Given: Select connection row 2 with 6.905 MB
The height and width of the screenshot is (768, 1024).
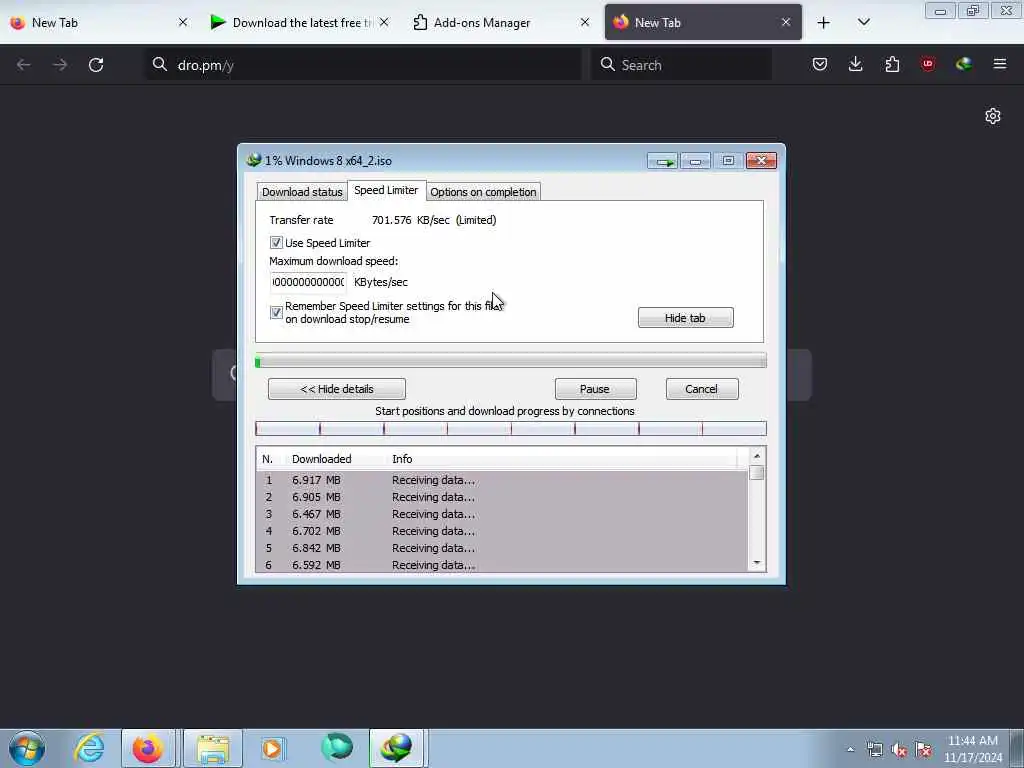Looking at the screenshot, I should point(502,497).
